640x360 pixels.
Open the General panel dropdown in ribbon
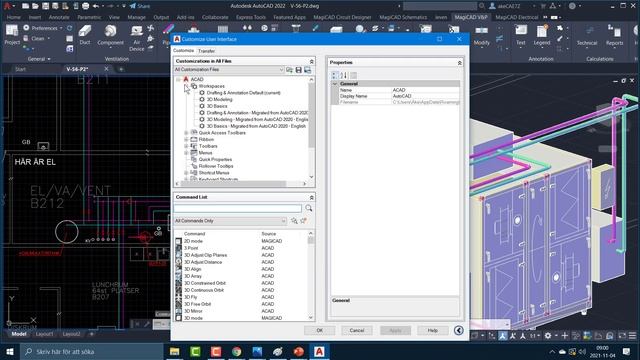tap(39, 59)
